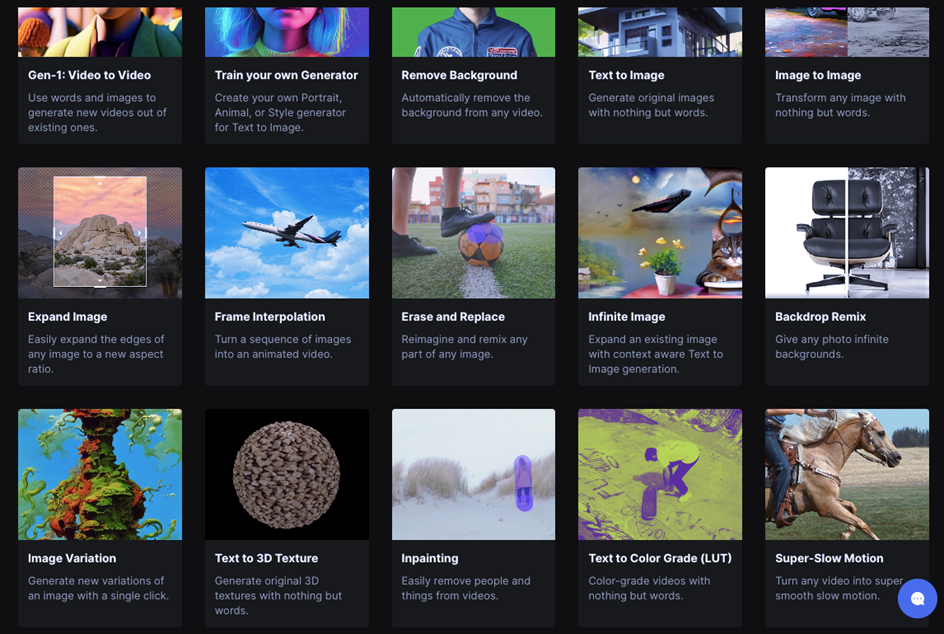This screenshot has width=944, height=634.
Task: Click 'Transform any image with nothing' description
Action: [x=840, y=105]
